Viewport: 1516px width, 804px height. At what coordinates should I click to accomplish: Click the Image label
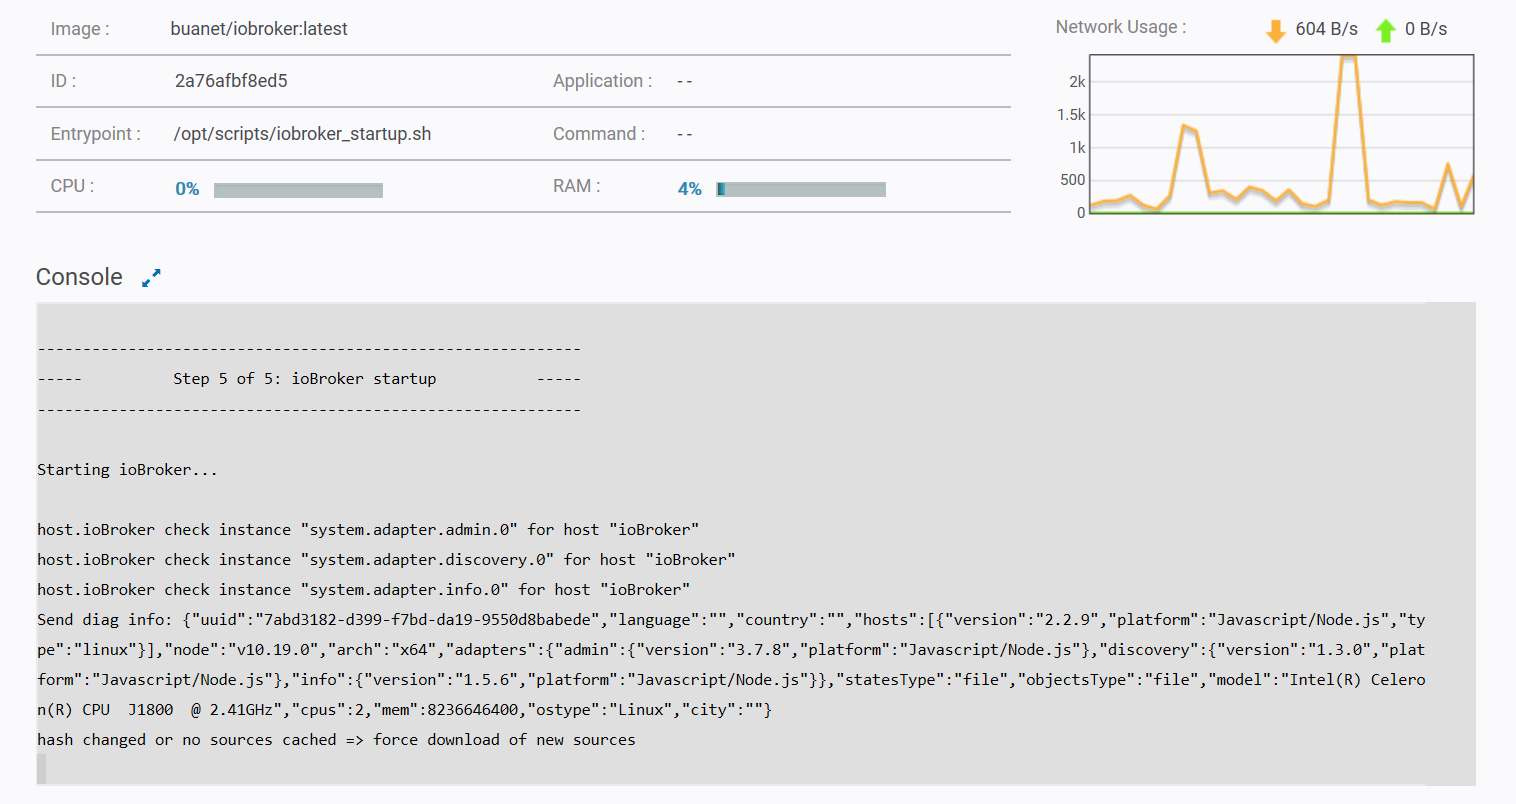click(80, 29)
